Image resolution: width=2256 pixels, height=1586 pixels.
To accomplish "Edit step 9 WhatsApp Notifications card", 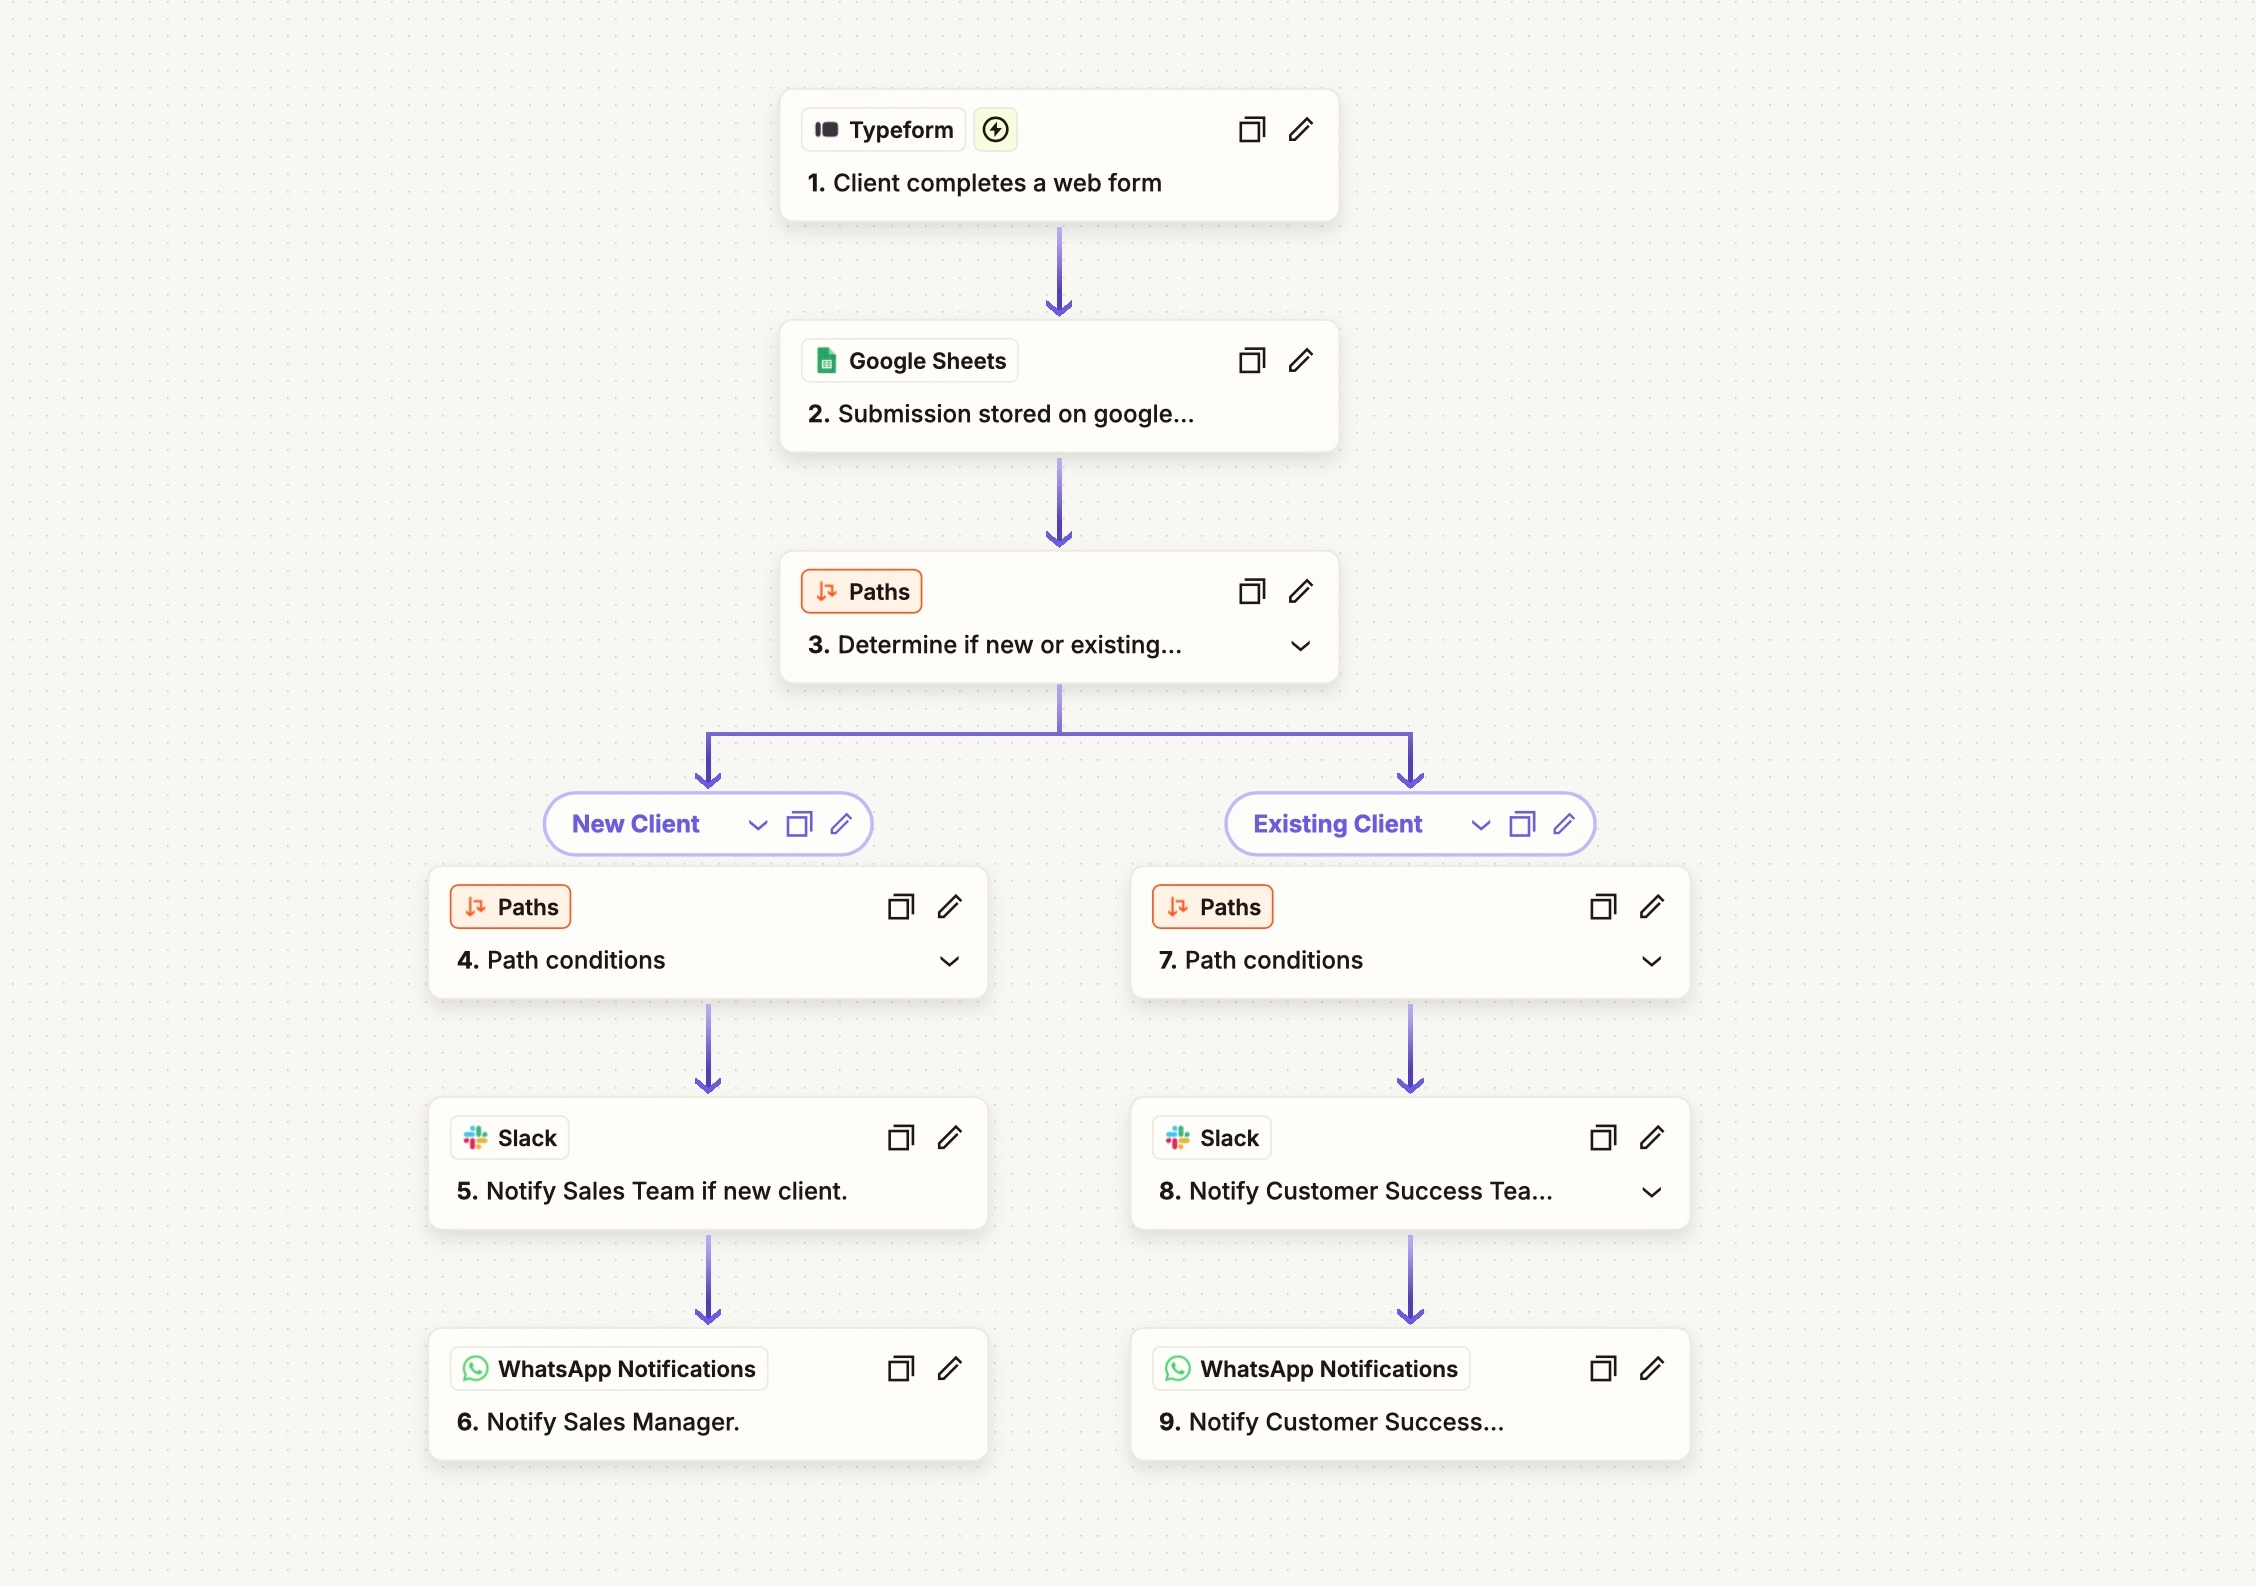I will click(1651, 1369).
